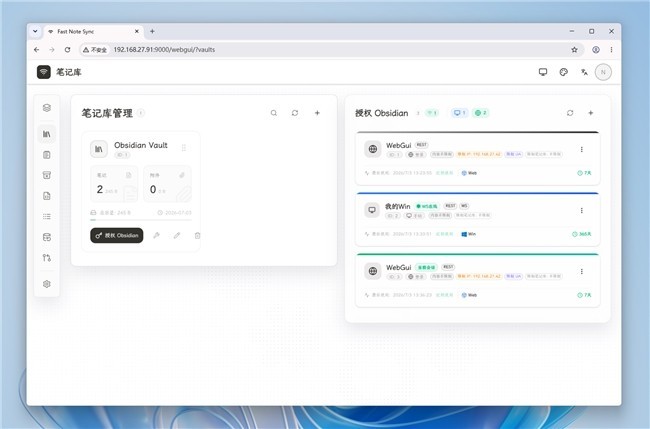Open the color palette theme icon
Screen dimensions: 650x429
point(563,72)
